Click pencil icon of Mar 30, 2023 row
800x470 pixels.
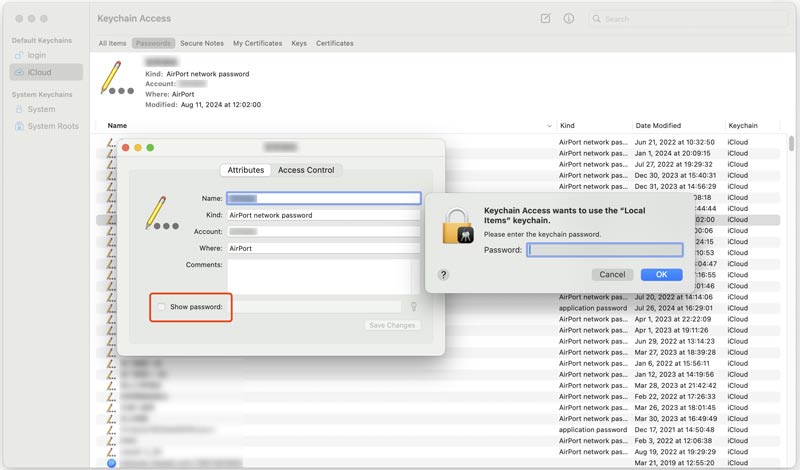(111, 418)
